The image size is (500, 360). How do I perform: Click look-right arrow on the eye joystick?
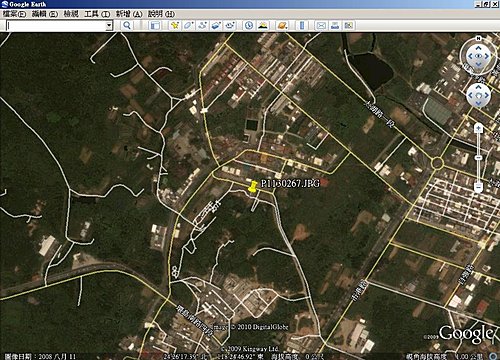coord(487,56)
